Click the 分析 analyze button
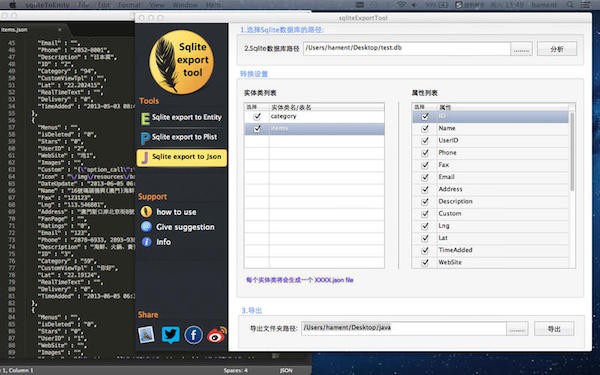Viewport: 600px width, 375px height. tap(557, 49)
